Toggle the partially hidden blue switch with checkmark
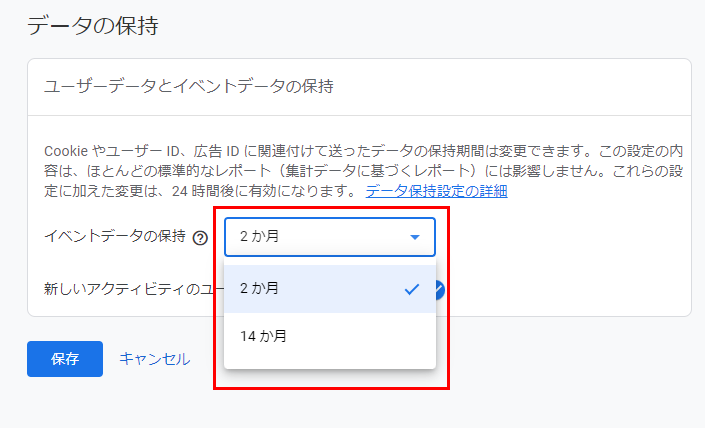Viewport: 705px width, 428px height. [x=440, y=290]
